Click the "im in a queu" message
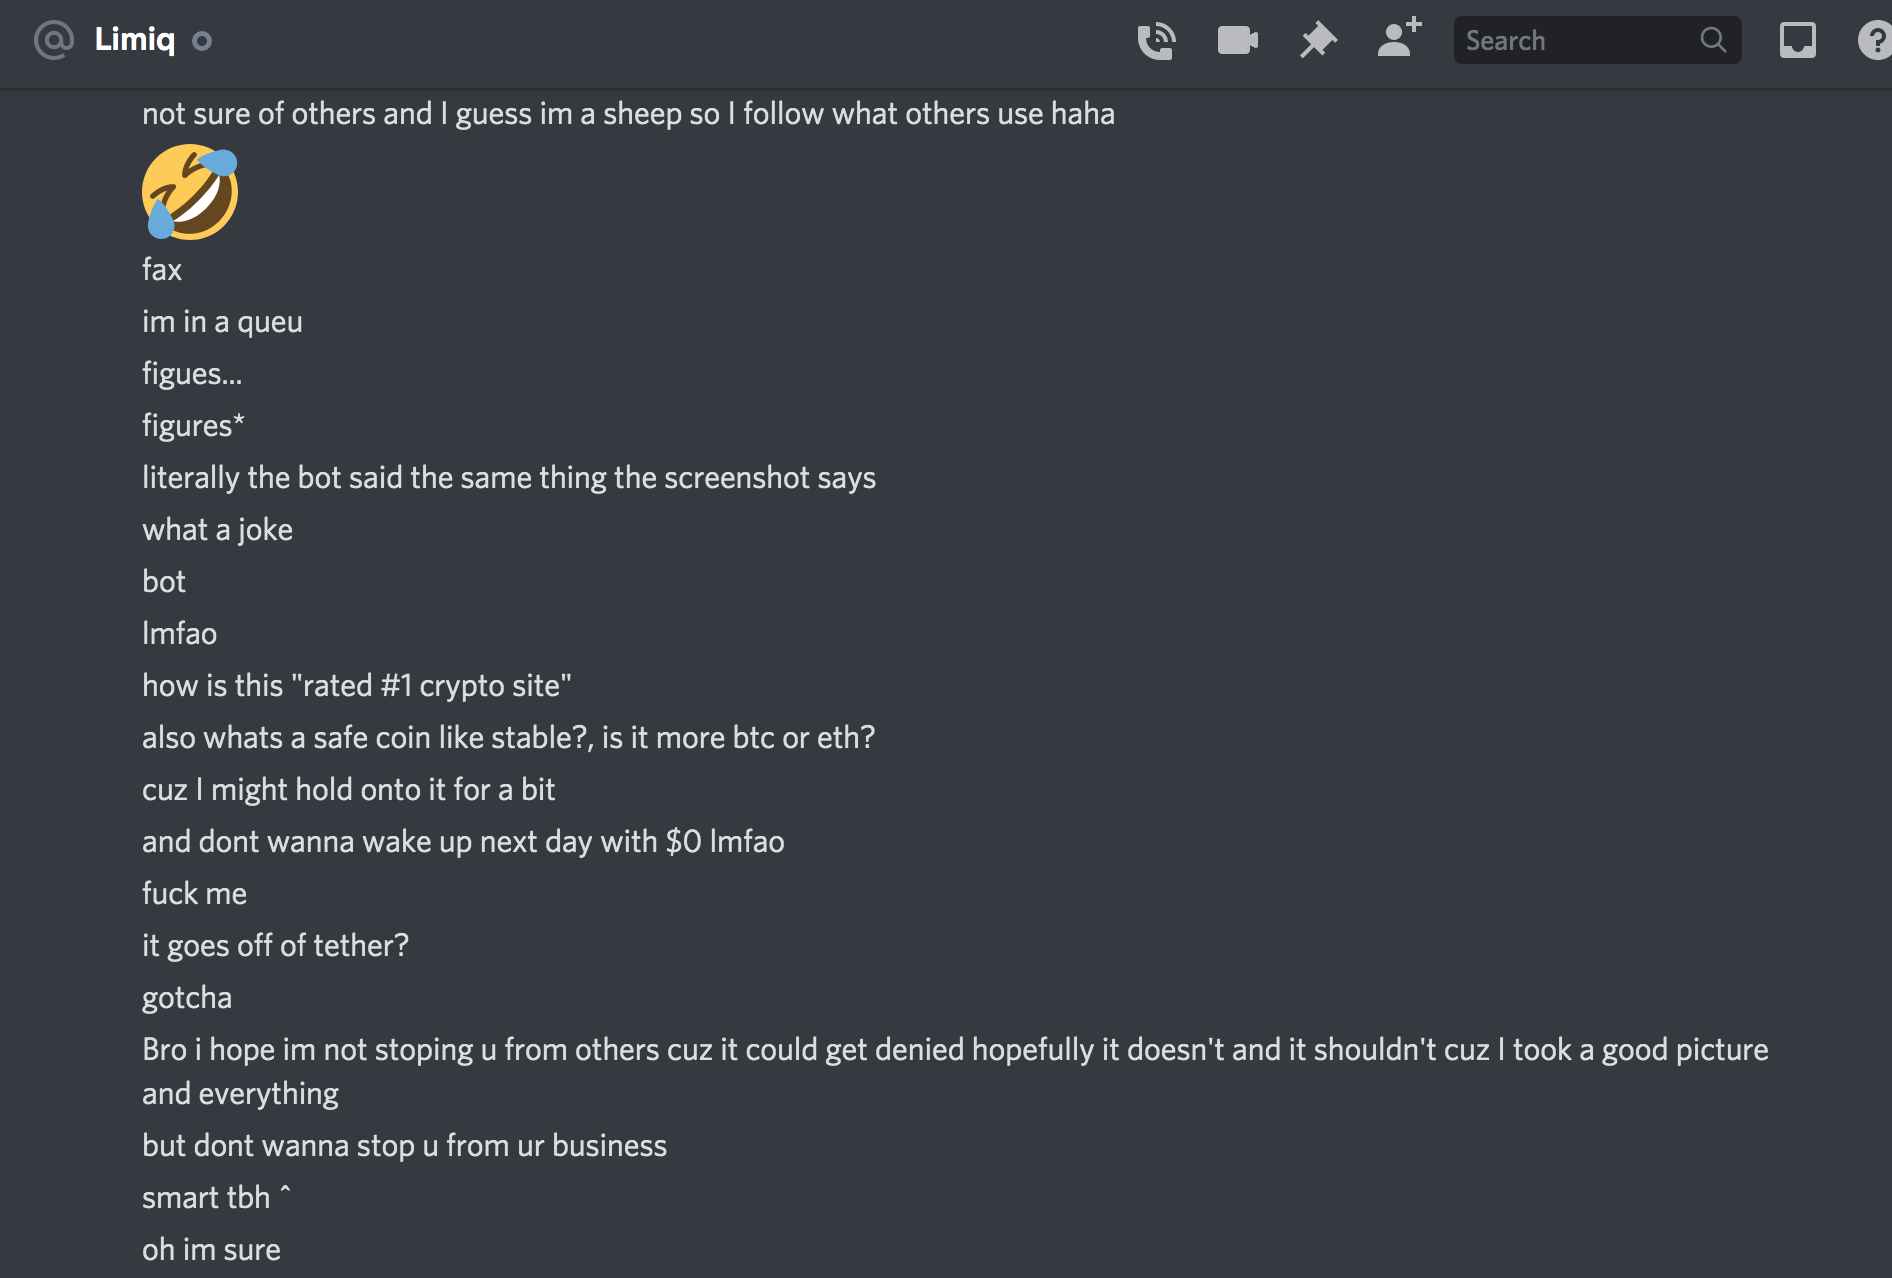Image resolution: width=1892 pixels, height=1278 pixels. [222, 322]
